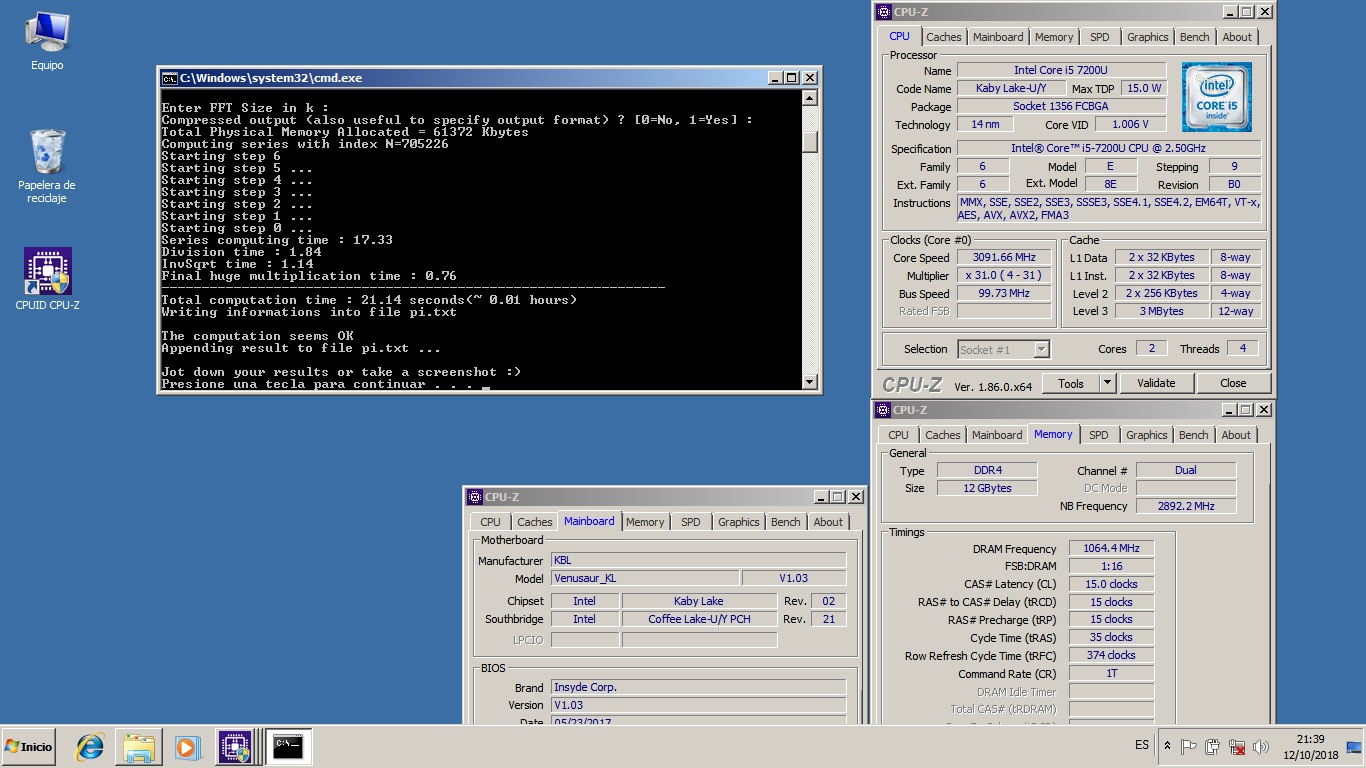Click the BIOS brand Insyde Corp. field
The height and width of the screenshot is (768, 1366).
pyautogui.click(x=698, y=687)
